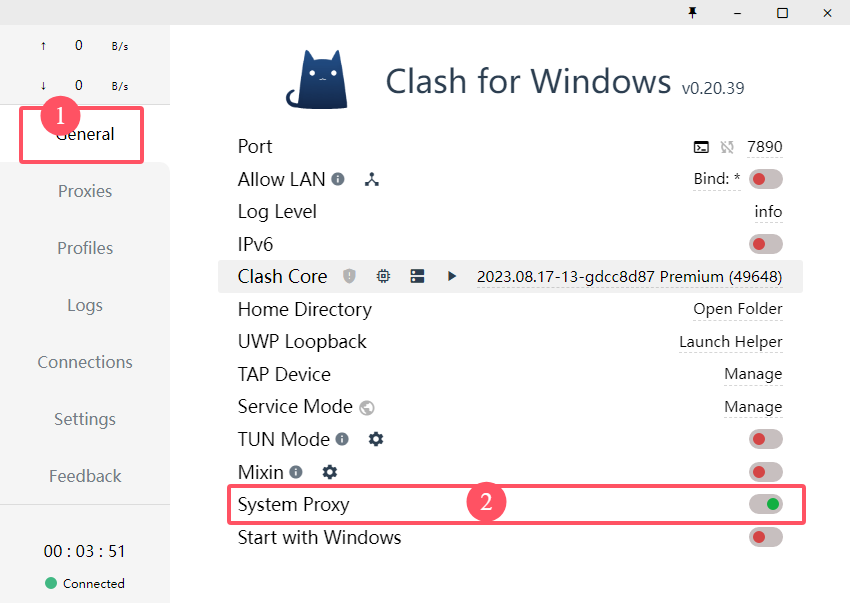Switch to the Proxies tab
Viewport: 850px width, 603px height.
(x=85, y=191)
